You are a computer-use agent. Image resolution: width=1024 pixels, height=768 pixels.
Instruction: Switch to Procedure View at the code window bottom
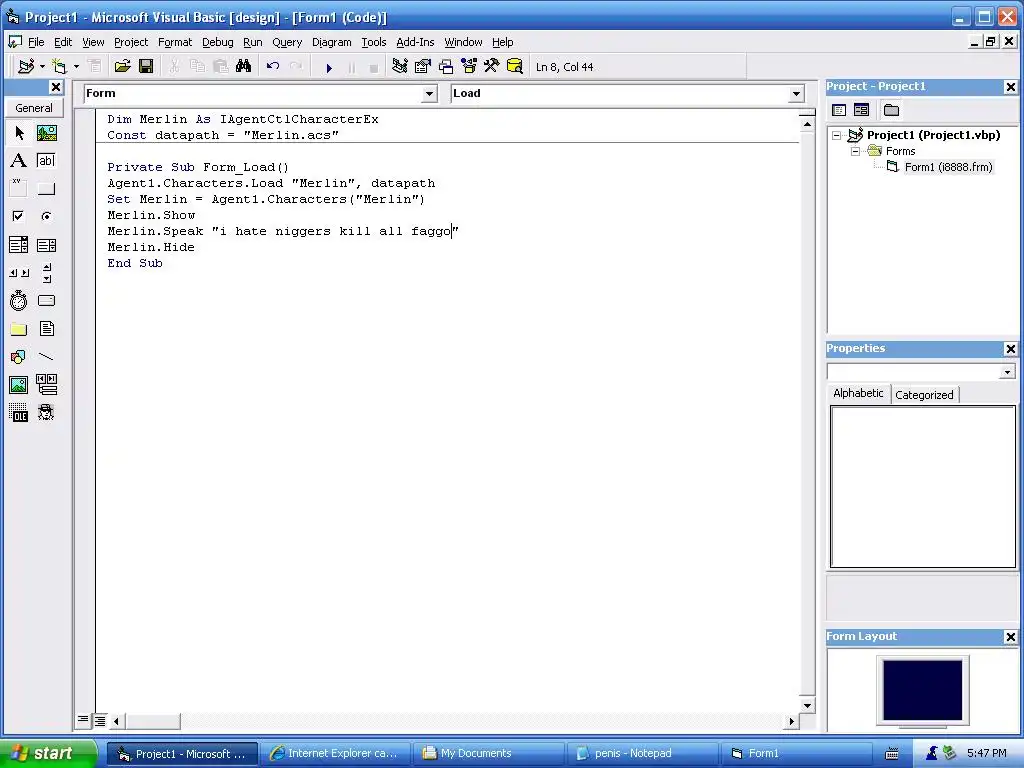pos(83,720)
